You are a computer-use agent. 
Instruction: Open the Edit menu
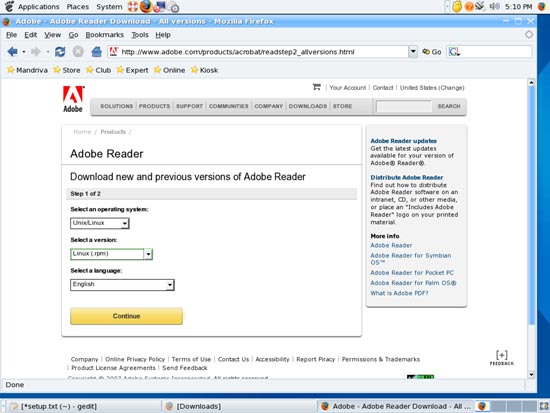pyautogui.click(x=31, y=35)
